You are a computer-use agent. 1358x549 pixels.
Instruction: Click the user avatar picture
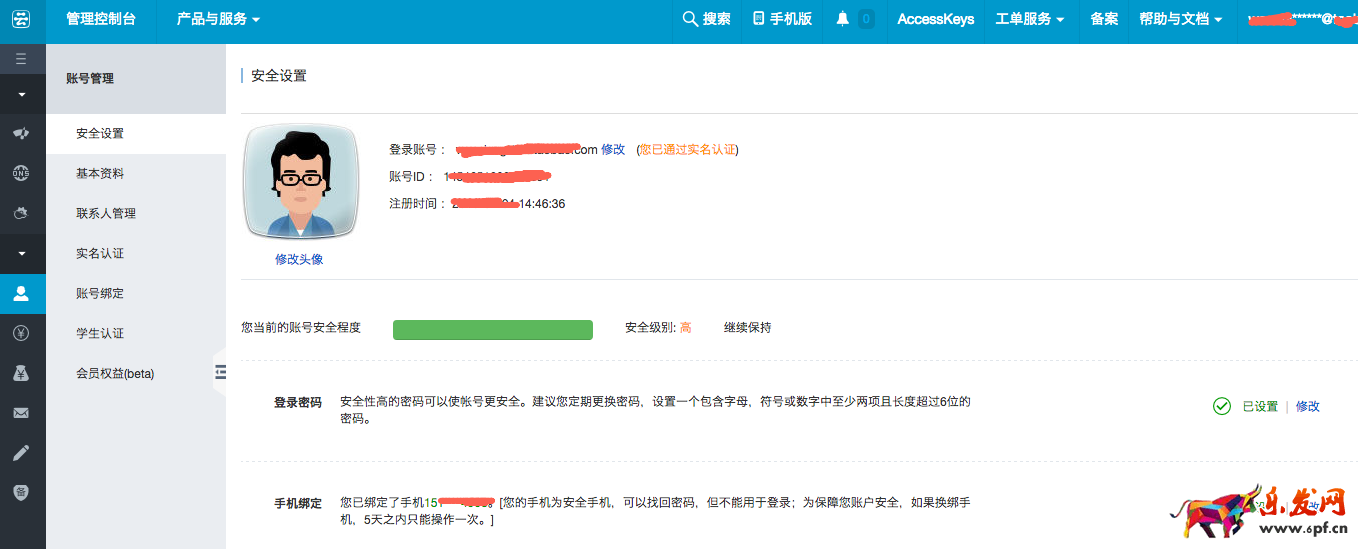click(x=300, y=182)
